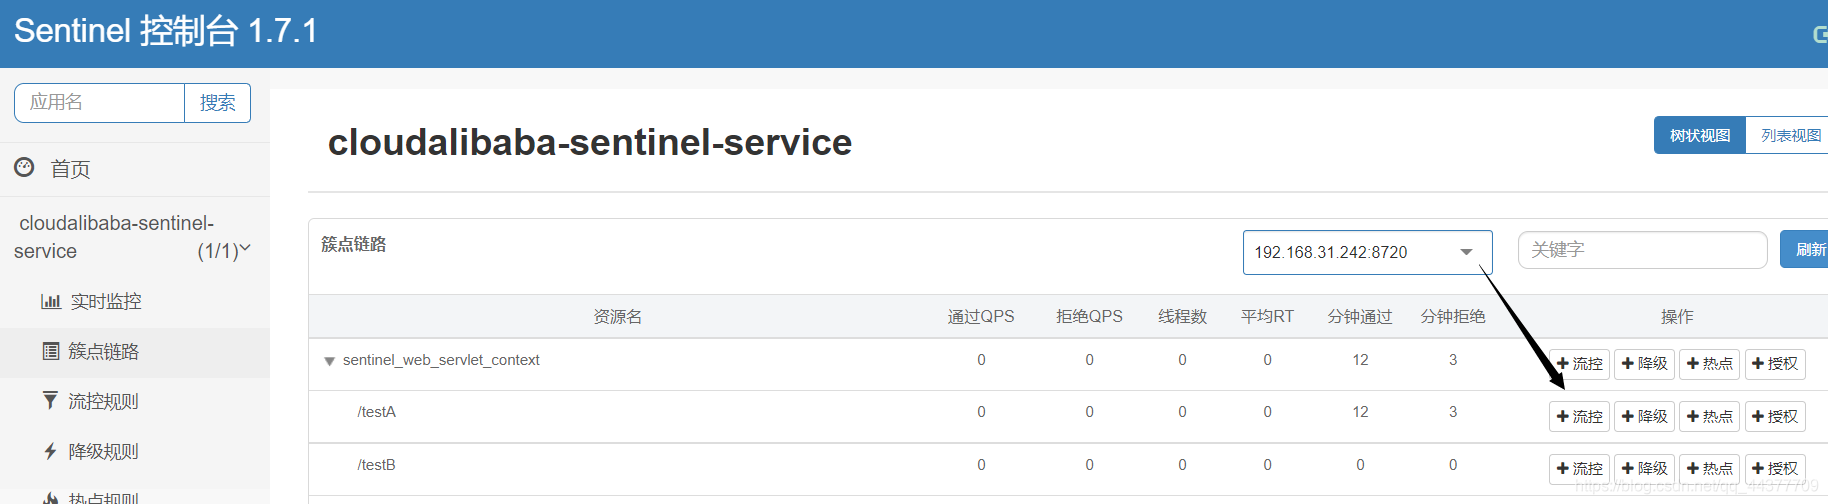Add 流控 rule for sentinel_web_servlet_context

click(x=1579, y=364)
